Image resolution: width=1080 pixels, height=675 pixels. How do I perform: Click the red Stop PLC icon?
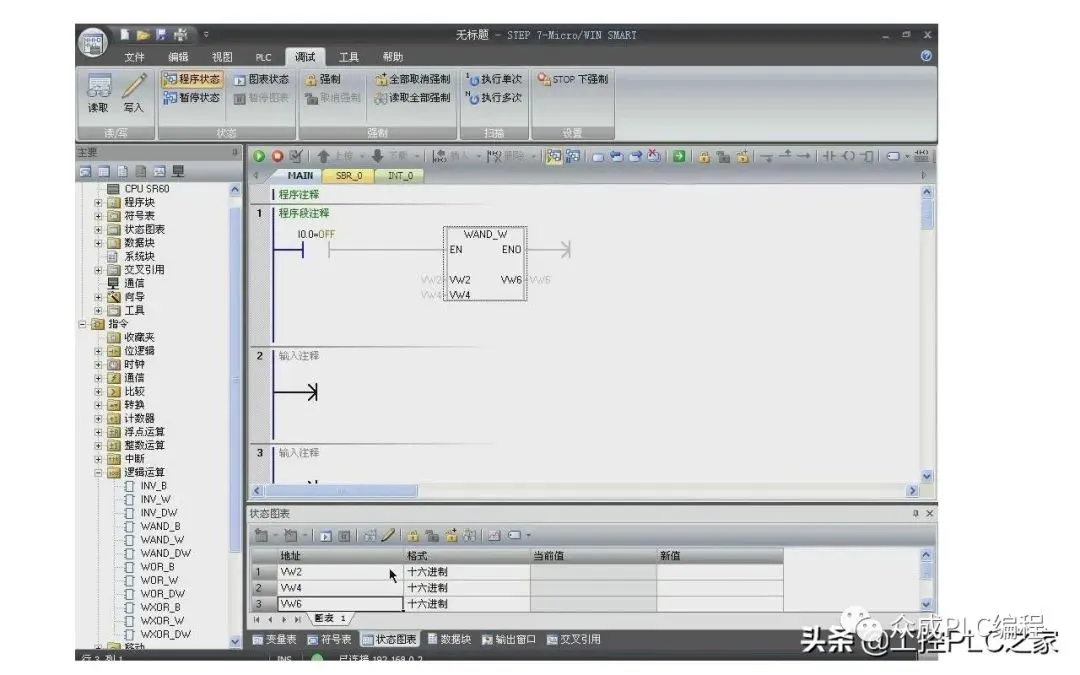pos(278,156)
